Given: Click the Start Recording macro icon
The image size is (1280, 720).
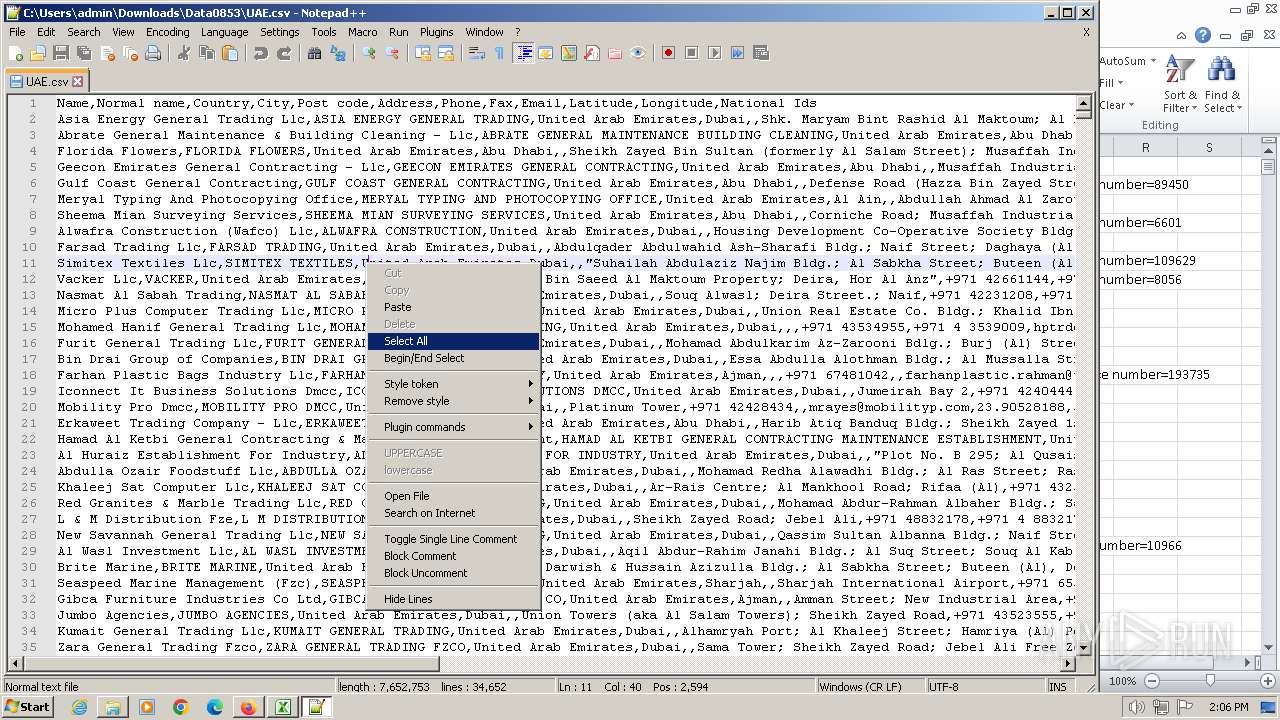Looking at the screenshot, I should 668,53.
